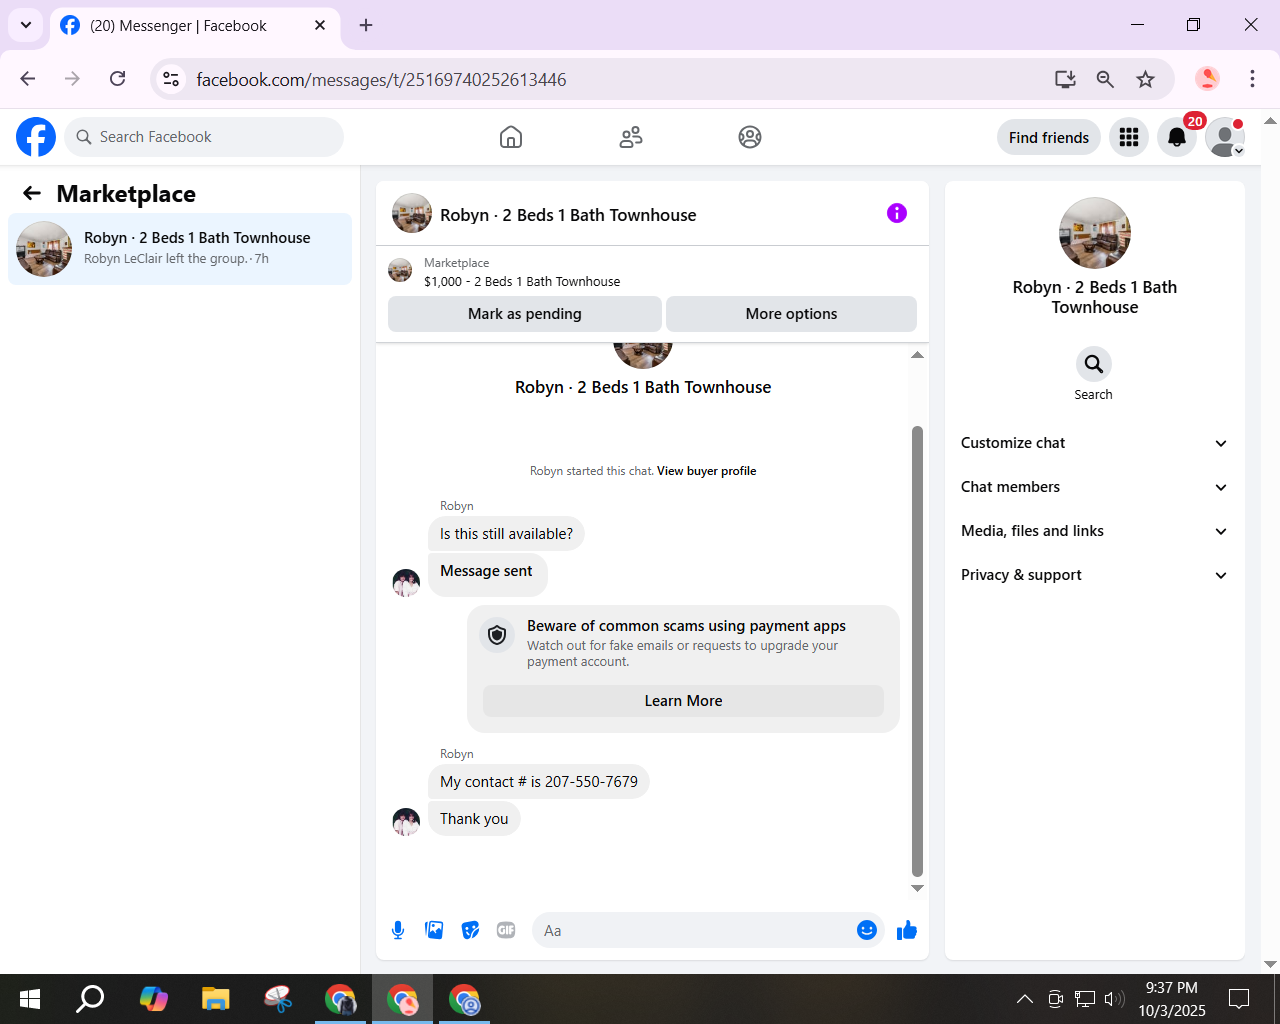Open View buyer profile link
This screenshot has height=1024, width=1280.
706,471
